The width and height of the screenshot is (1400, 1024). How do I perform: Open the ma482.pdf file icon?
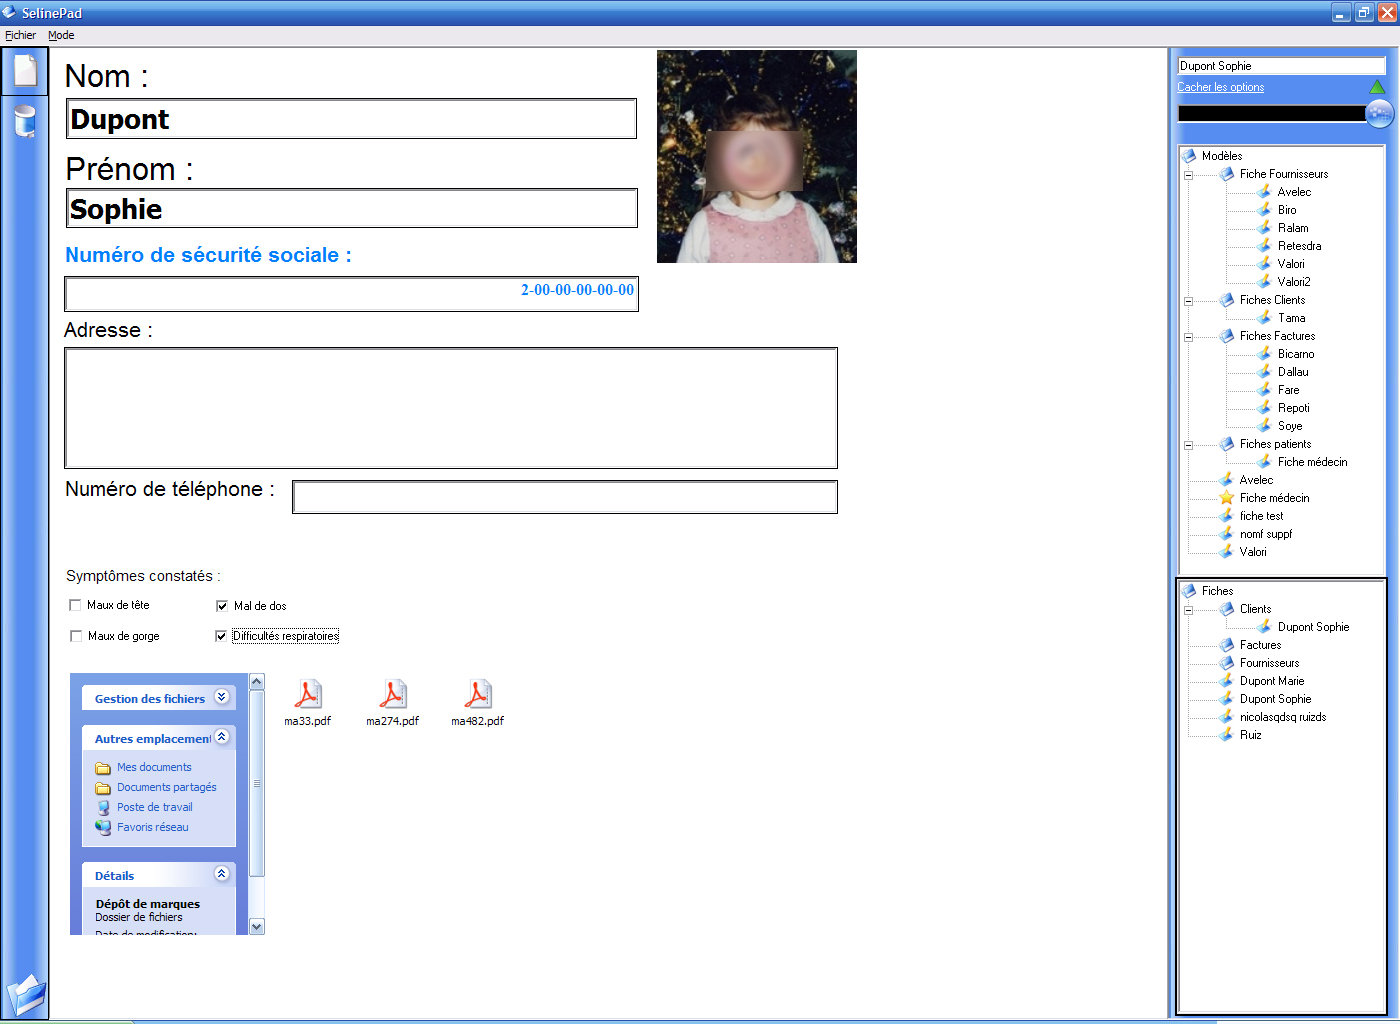(x=477, y=694)
